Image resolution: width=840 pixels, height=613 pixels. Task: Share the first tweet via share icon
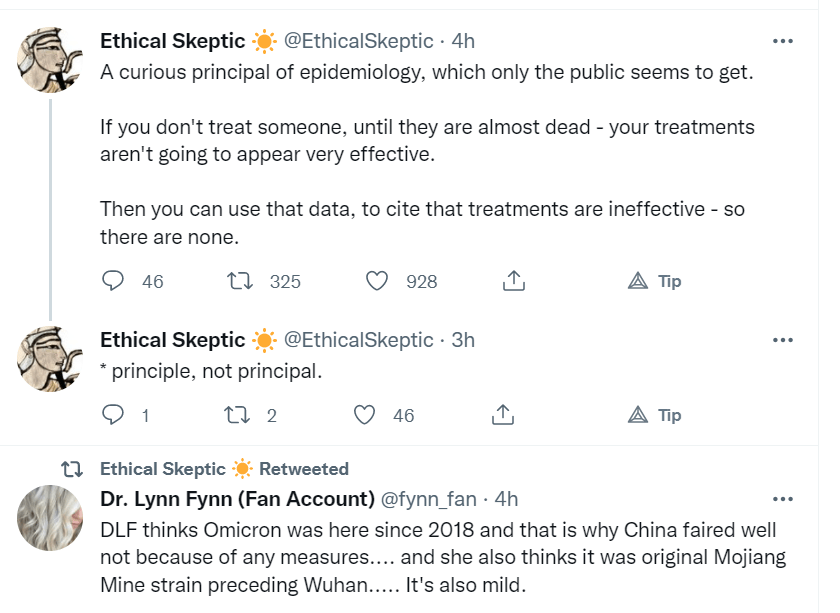click(x=513, y=281)
